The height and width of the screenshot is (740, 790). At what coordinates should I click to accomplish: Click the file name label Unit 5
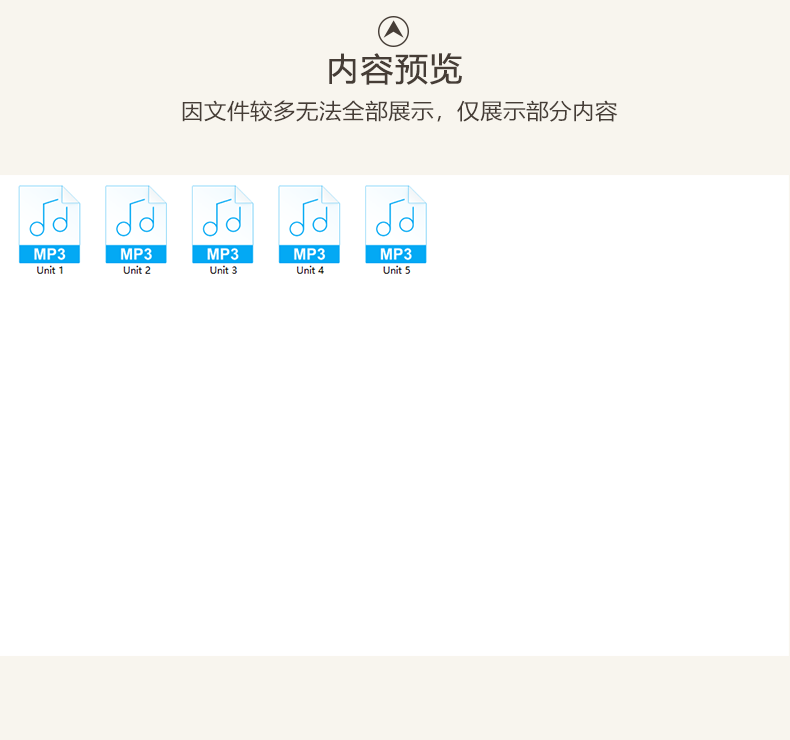(x=397, y=271)
